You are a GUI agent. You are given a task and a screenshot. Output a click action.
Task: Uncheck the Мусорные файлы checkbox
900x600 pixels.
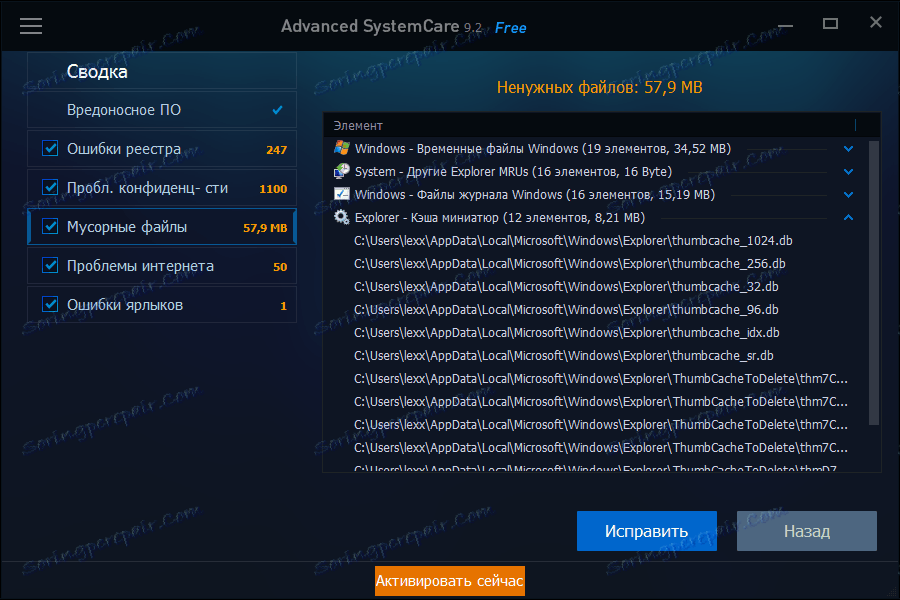(x=50, y=226)
